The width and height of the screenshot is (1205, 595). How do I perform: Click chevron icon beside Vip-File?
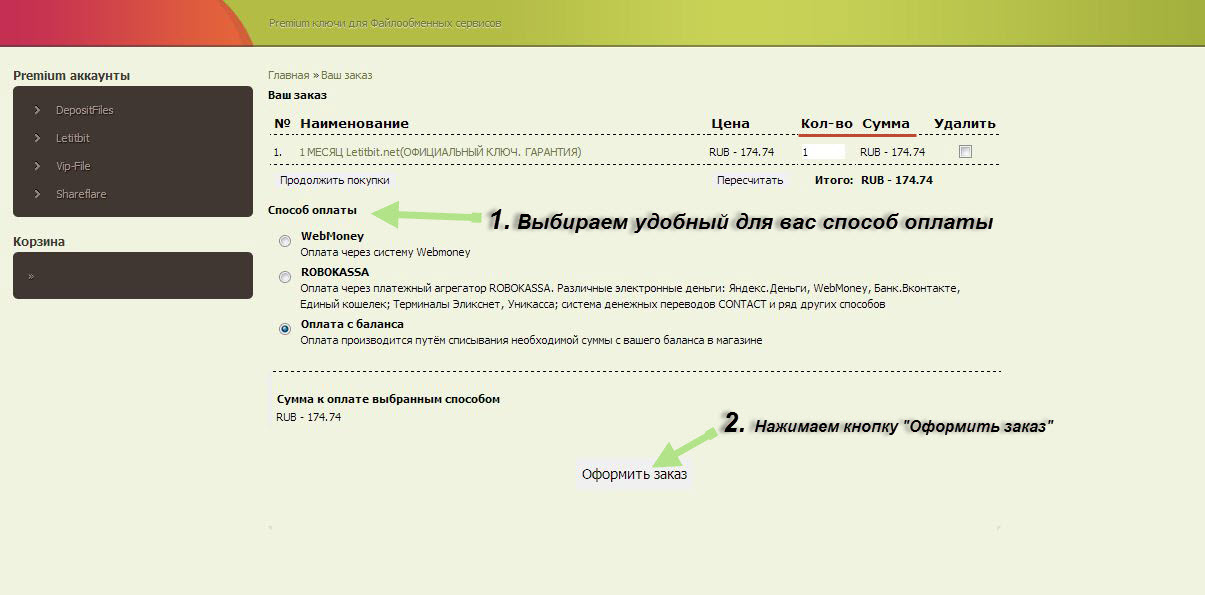37,166
